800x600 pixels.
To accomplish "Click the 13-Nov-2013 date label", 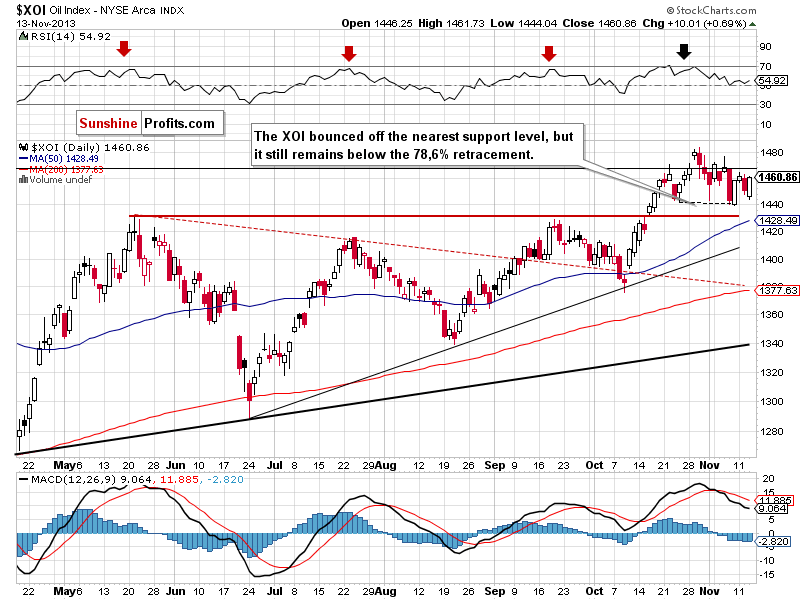I will pyautogui.click(x=46, y=23).
